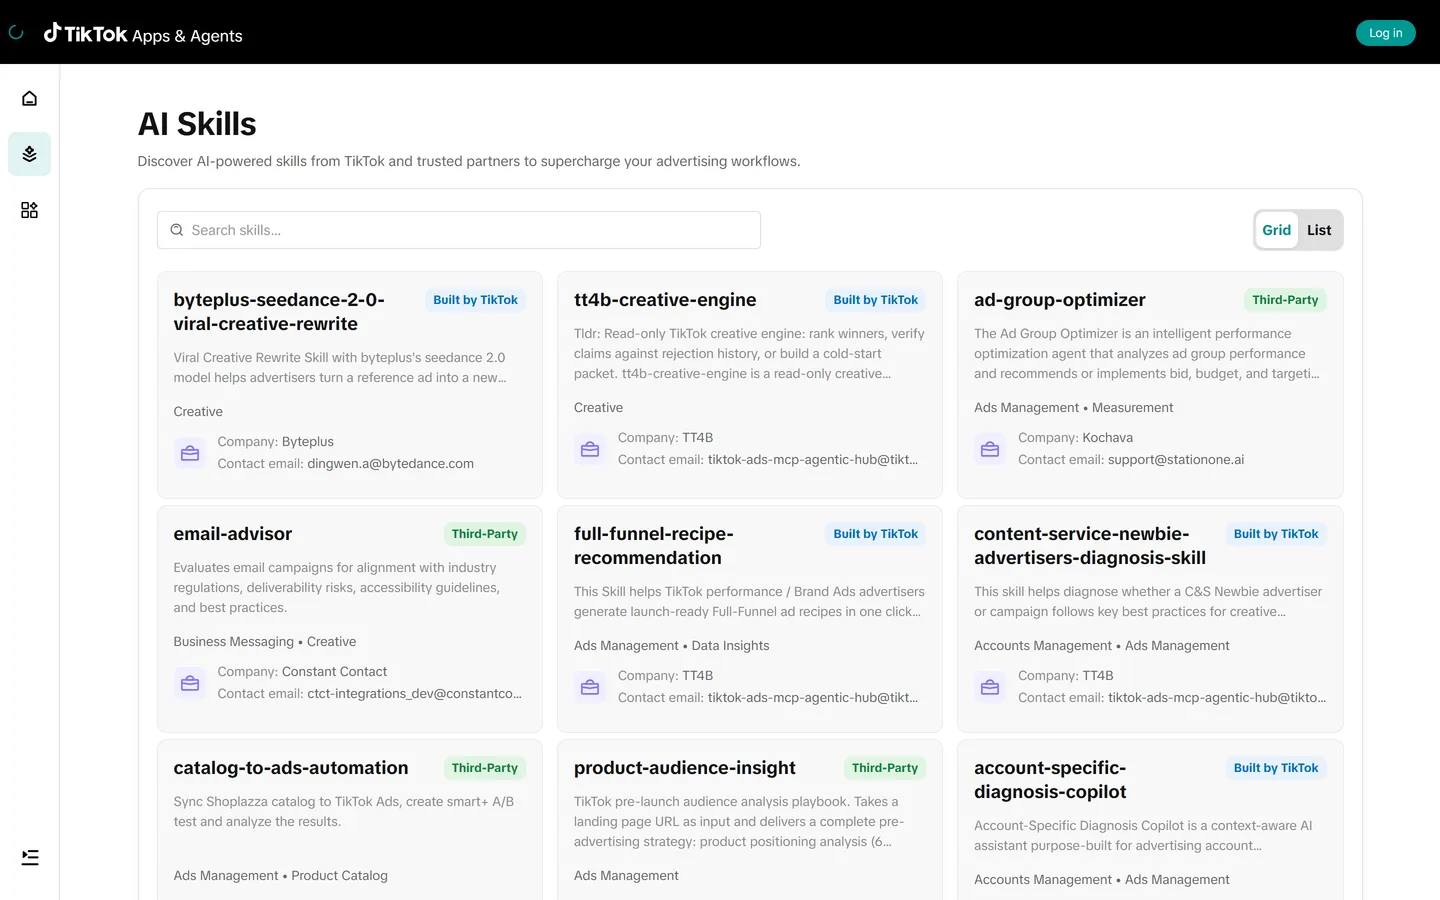Expand sidebar with the menu toggle icon
The height and width of the screenshot is (900, 1440).
point(30,857)
